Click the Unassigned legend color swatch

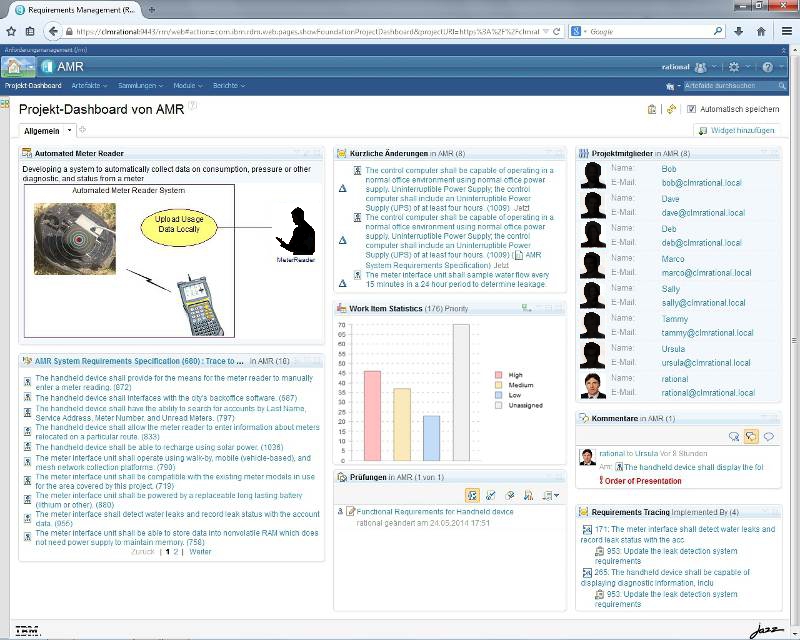point(498,405)
